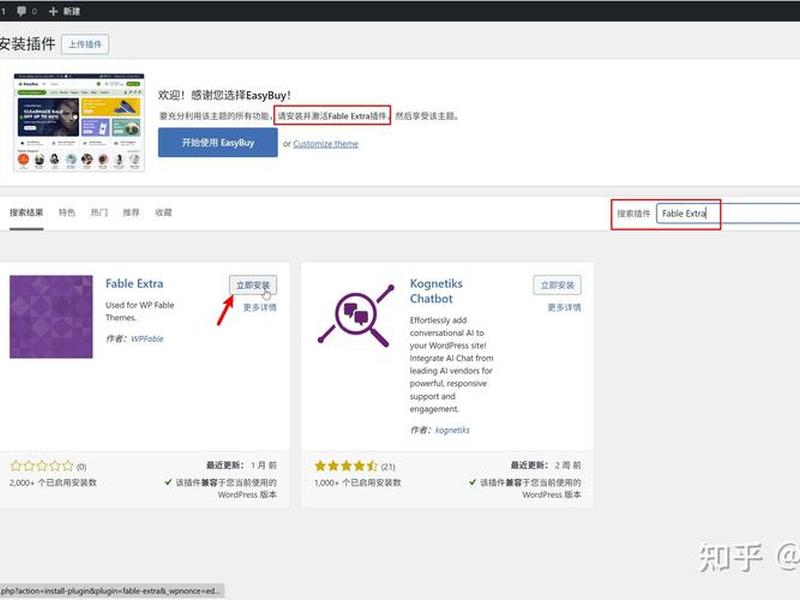Click the '请安装并激活Fable Extra插件' notice text
This screenshot has height=600, width=800.
click(332, 116)
